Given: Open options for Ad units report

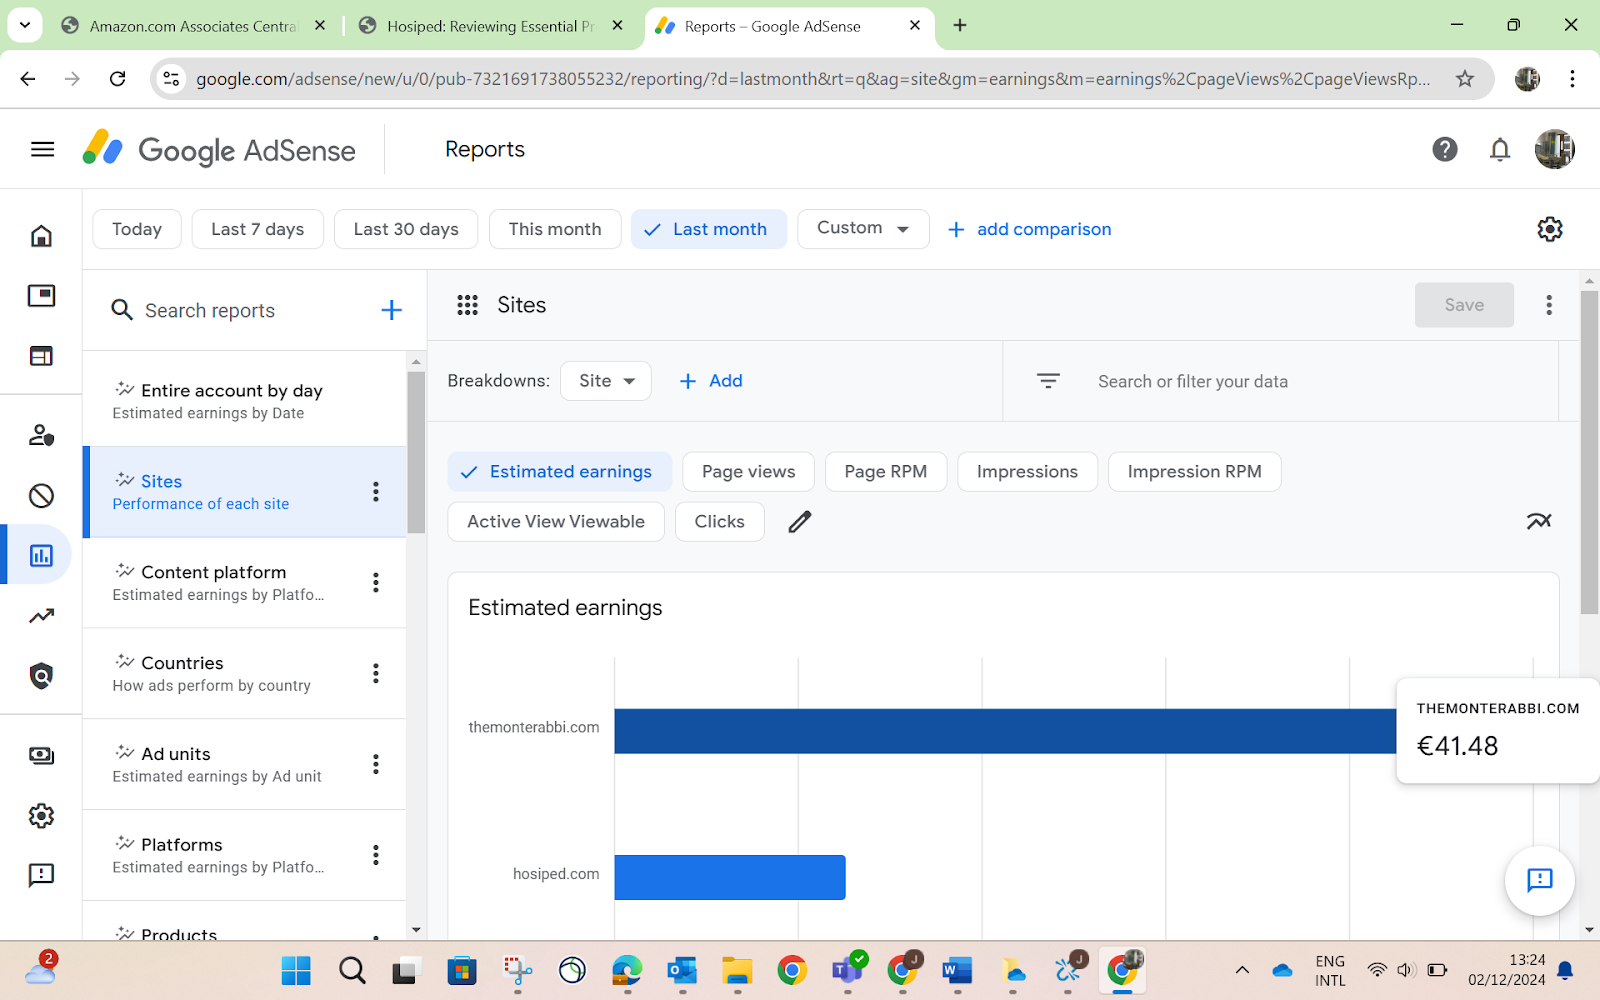Looking at the screenshot, I should (x=376, y=764).
